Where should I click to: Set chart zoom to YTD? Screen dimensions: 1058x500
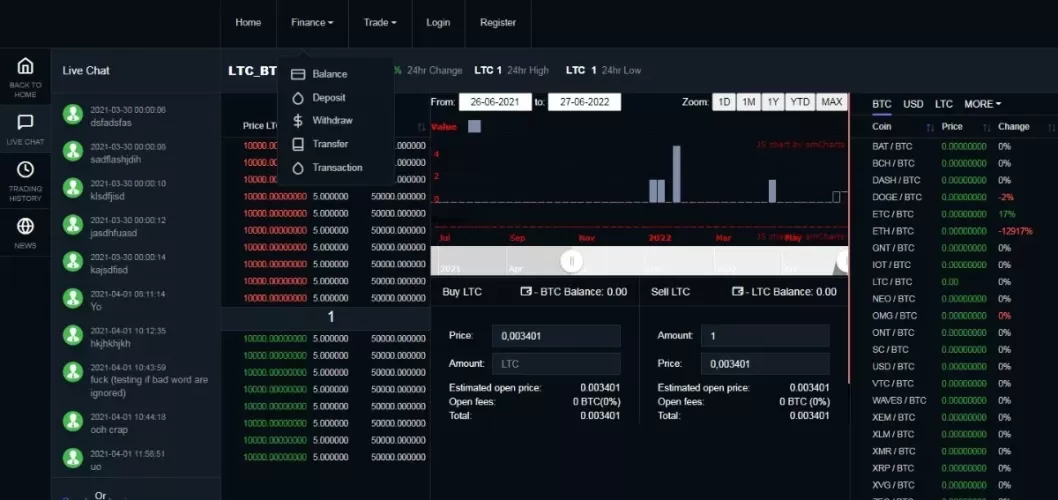point(800,102)
